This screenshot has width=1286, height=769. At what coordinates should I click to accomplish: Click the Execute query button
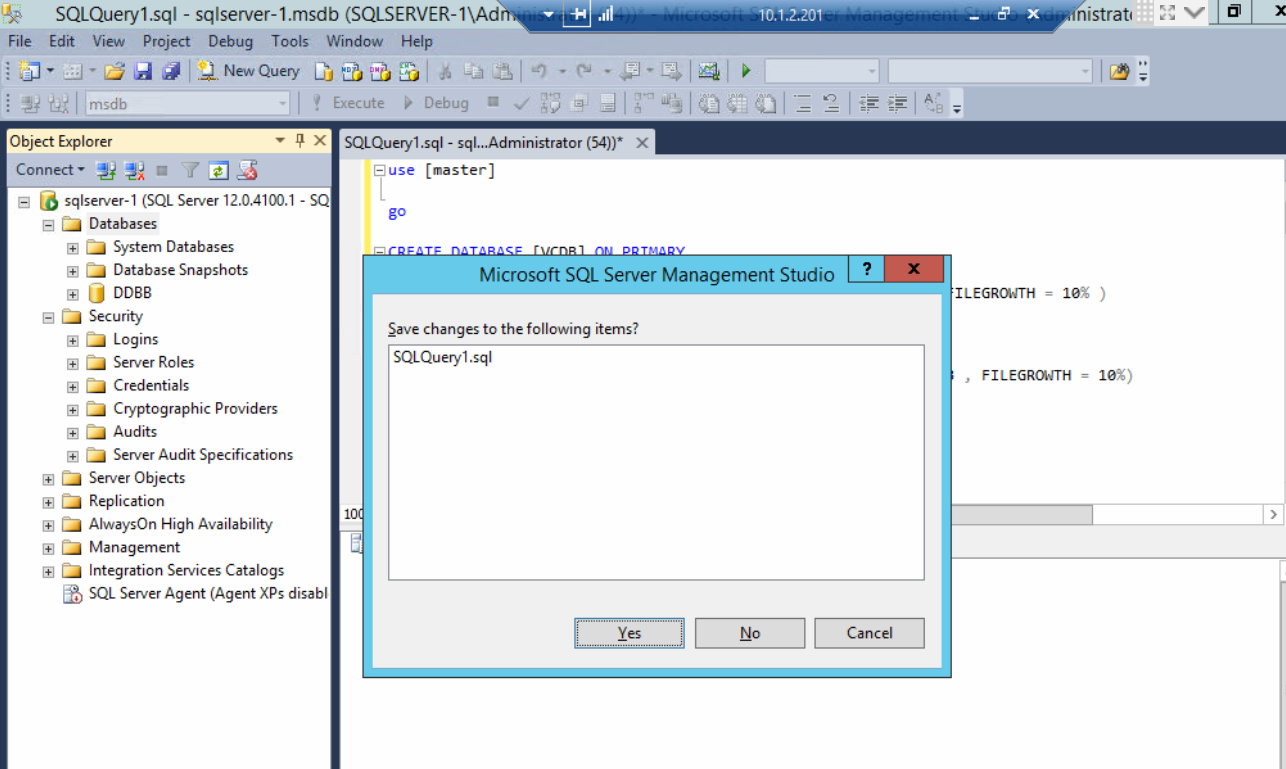click(348, 103)
